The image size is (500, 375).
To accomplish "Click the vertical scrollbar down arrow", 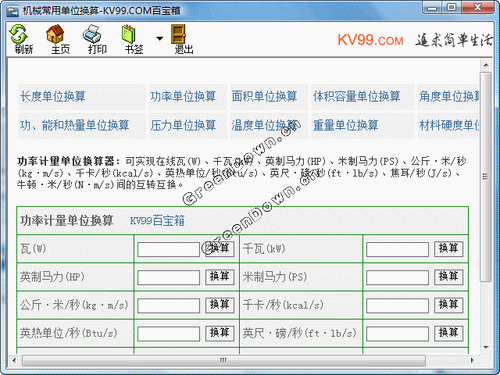I will coord(486,347).
